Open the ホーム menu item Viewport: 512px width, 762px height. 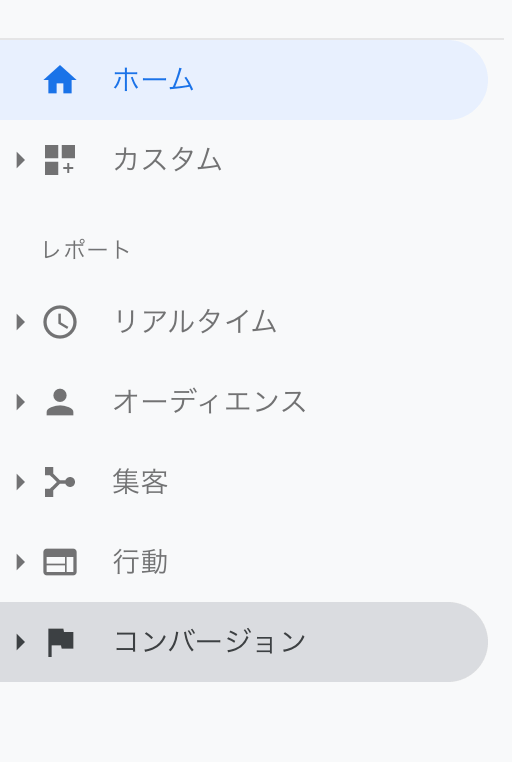pyautogui.click(x=244, y=80)
